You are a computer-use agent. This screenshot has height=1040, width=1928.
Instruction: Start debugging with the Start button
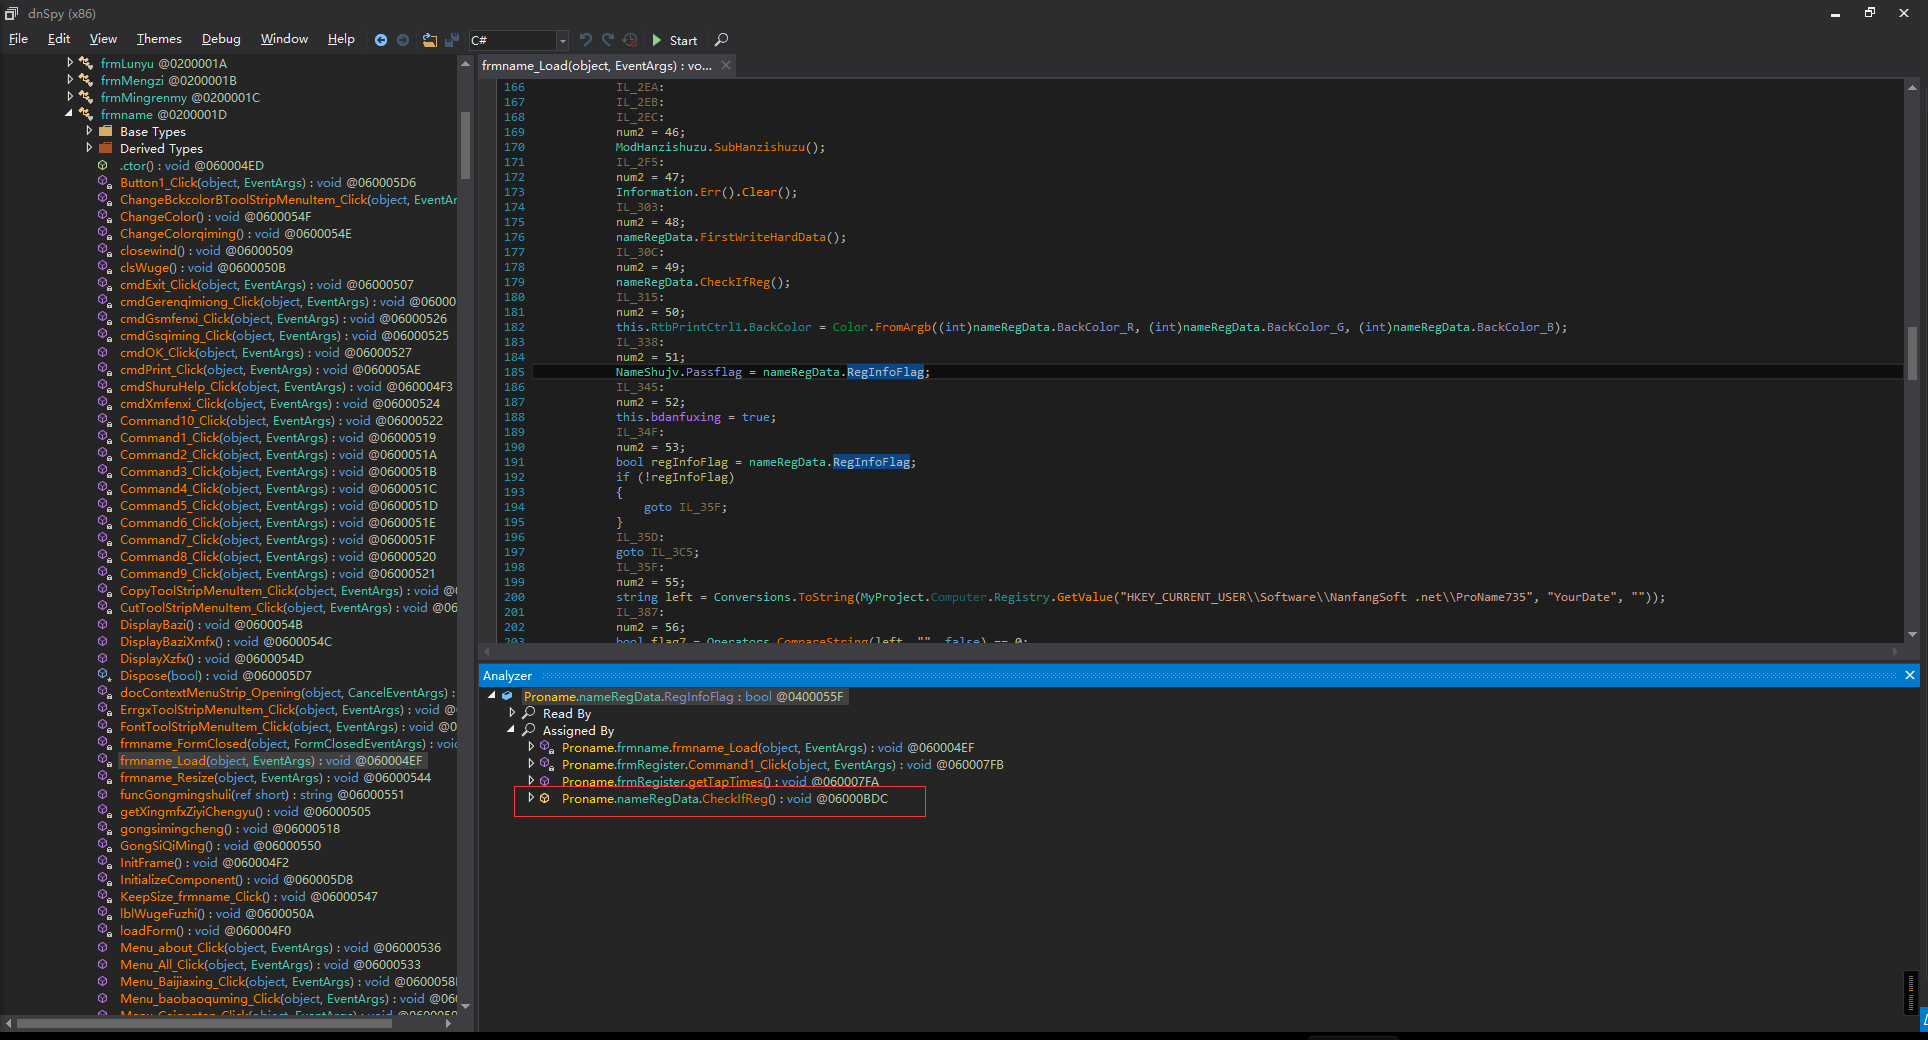point(675,40)
